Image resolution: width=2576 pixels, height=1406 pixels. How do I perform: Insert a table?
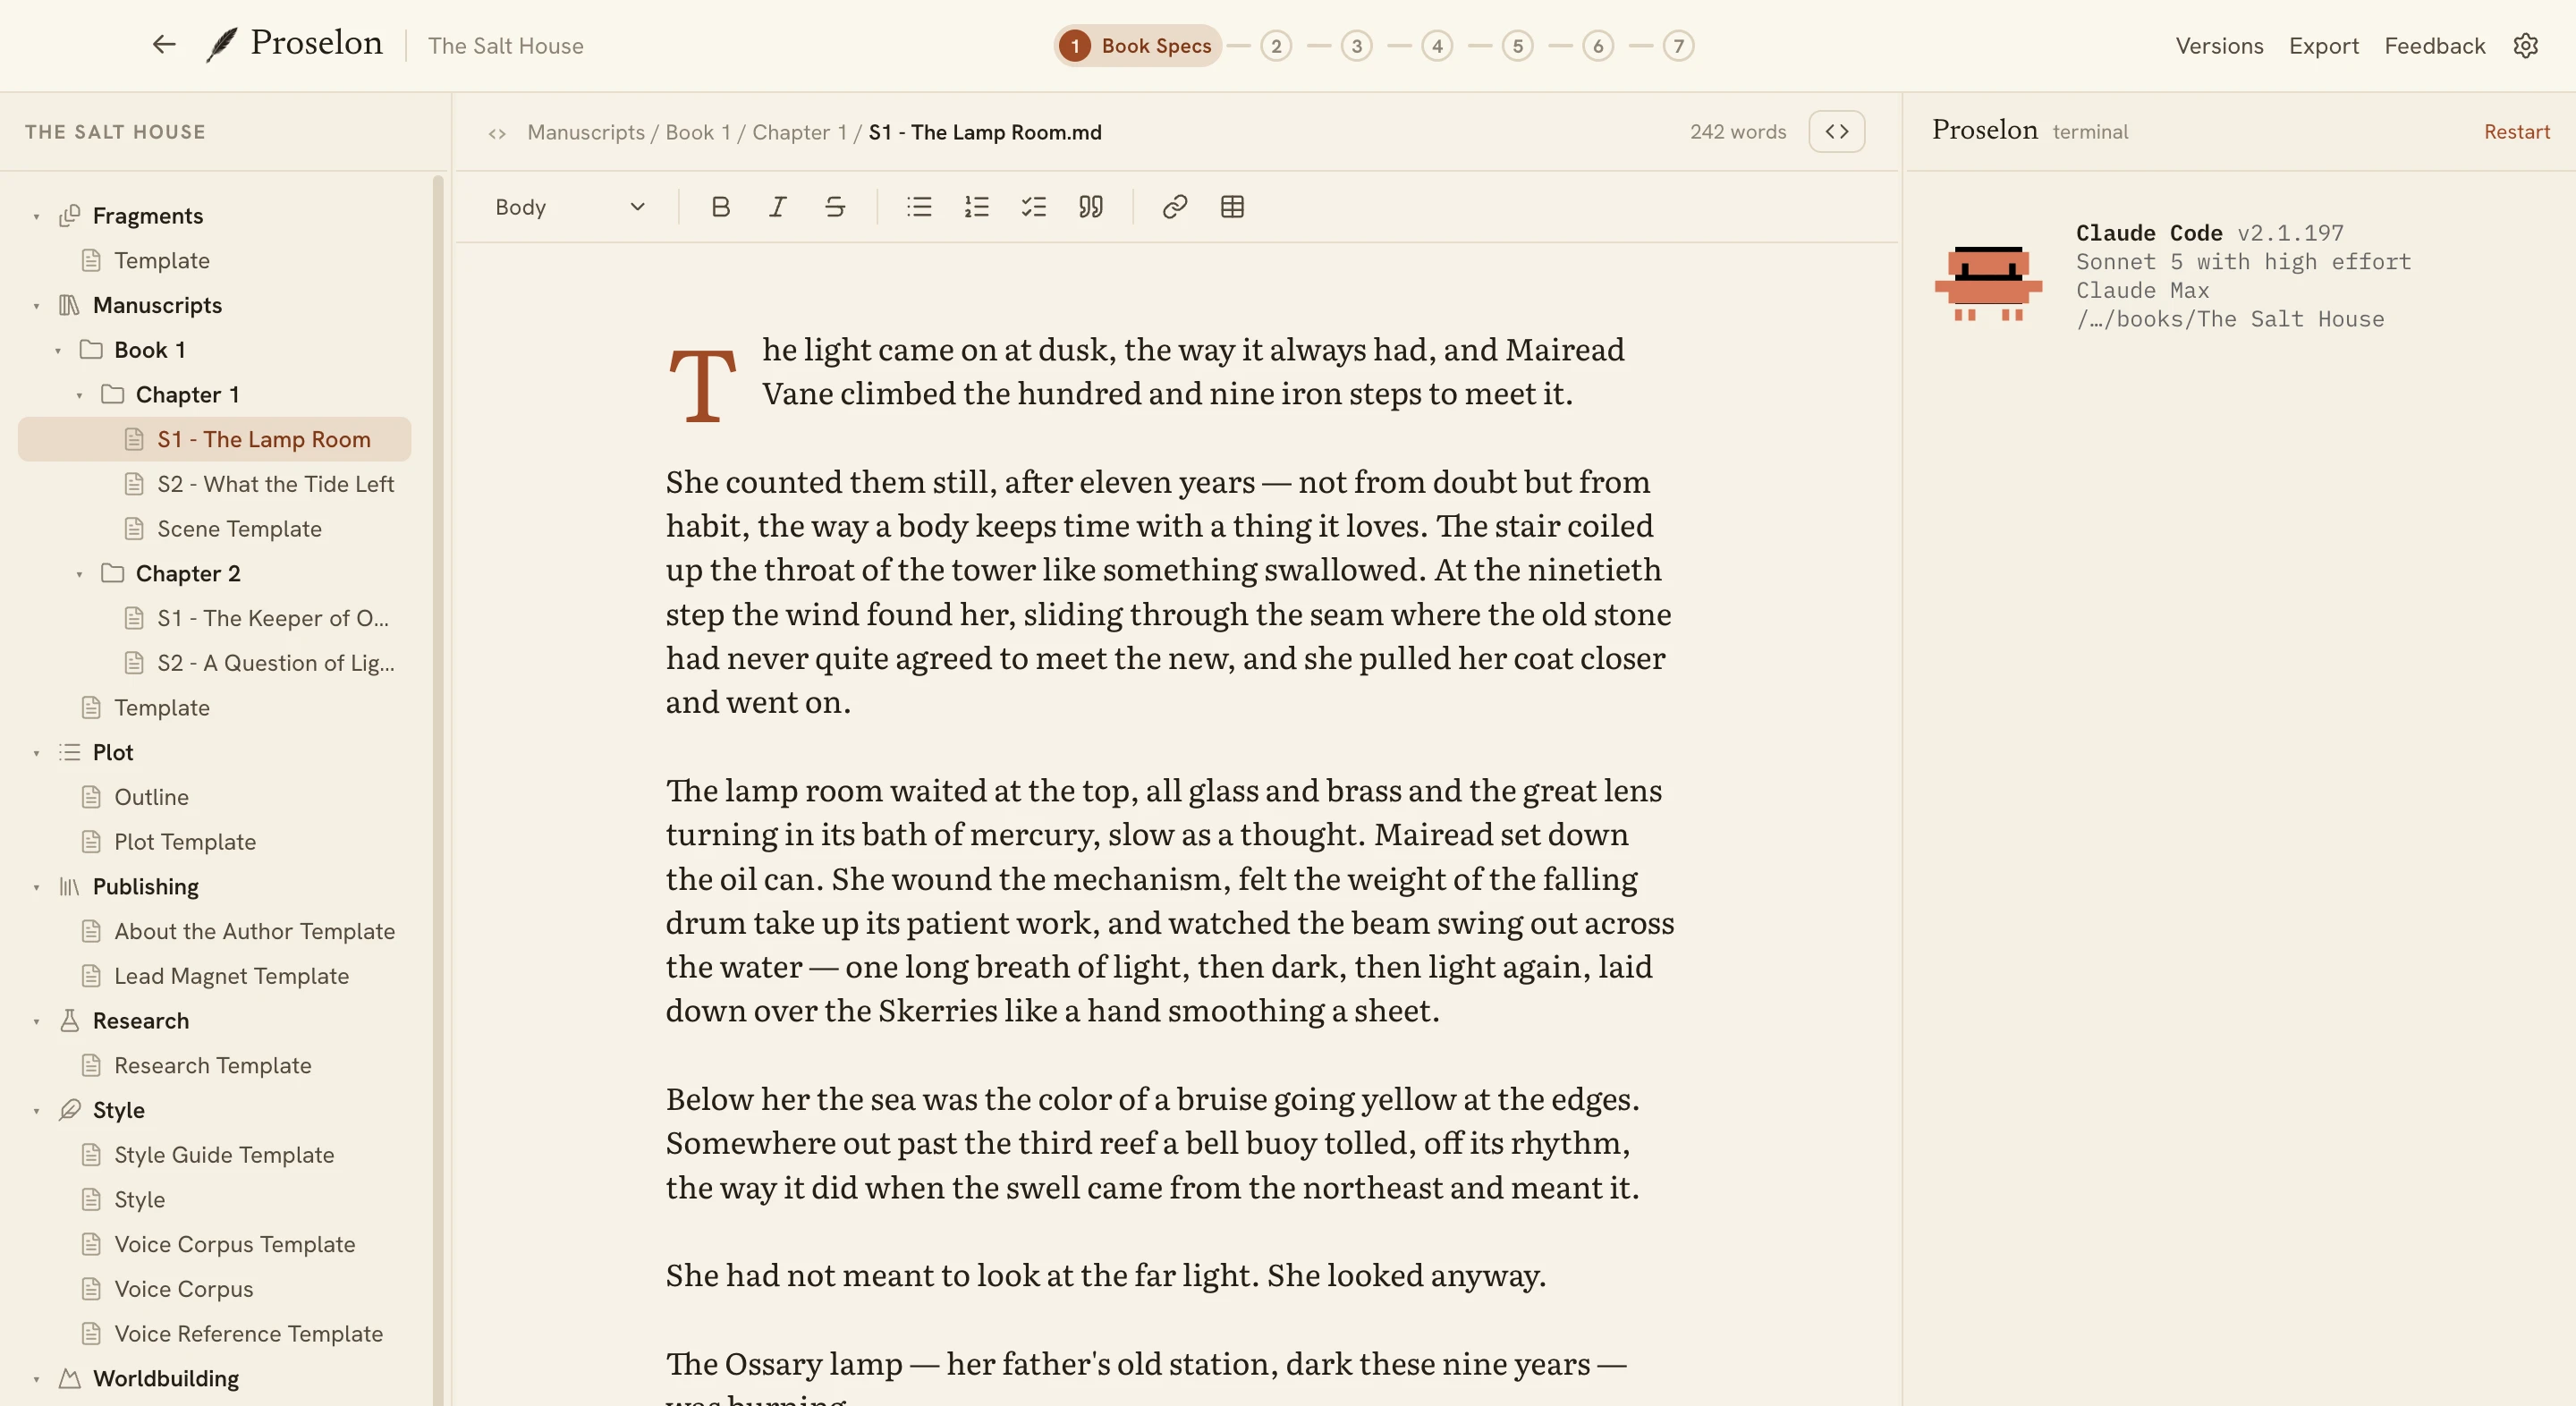(x=1232, y=207)
